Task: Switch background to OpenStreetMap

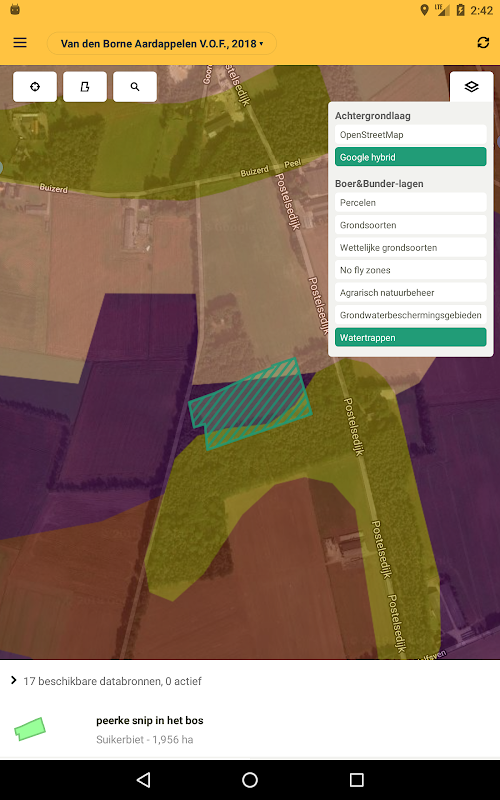Action: click(411, 135)
